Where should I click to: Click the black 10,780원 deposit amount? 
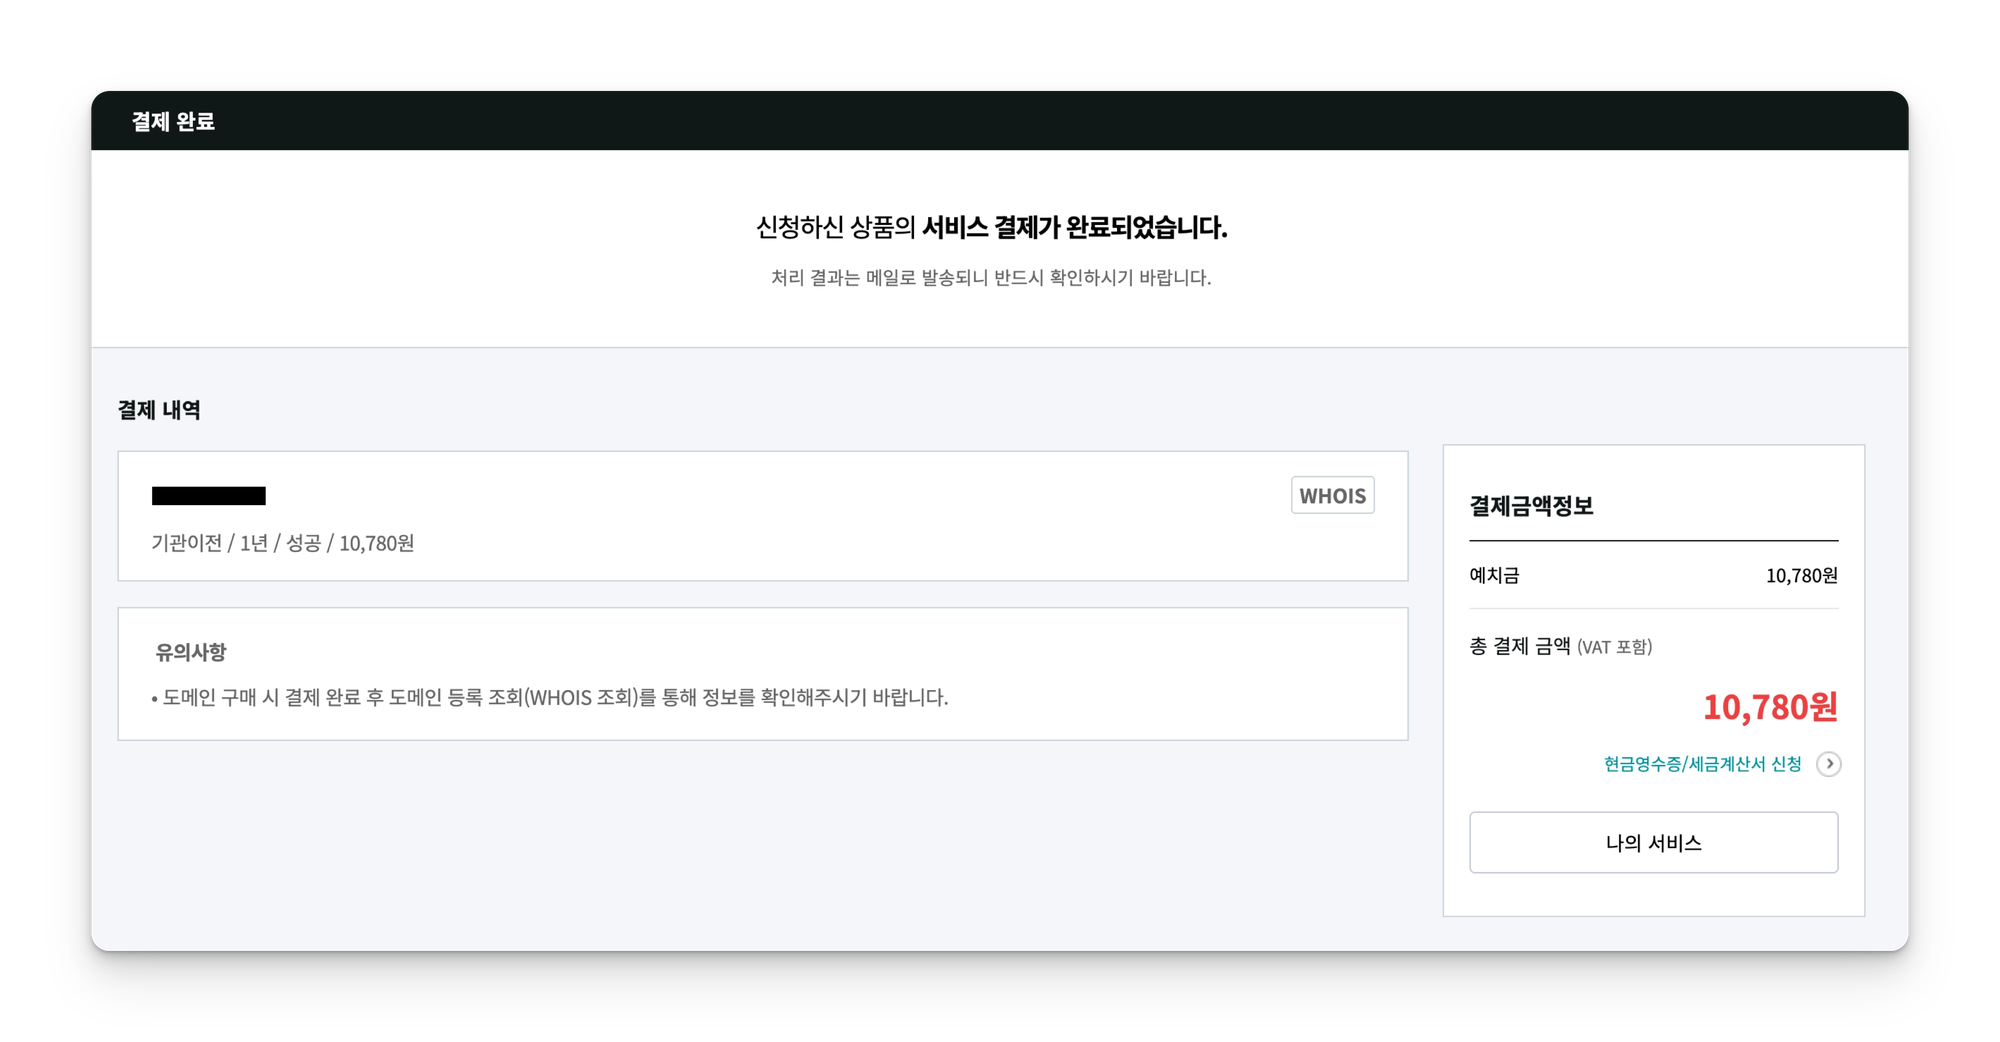[1801, 576]
